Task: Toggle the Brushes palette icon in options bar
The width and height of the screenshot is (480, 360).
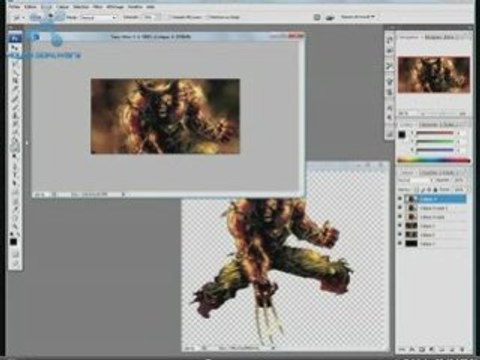Action: (317, 17)
